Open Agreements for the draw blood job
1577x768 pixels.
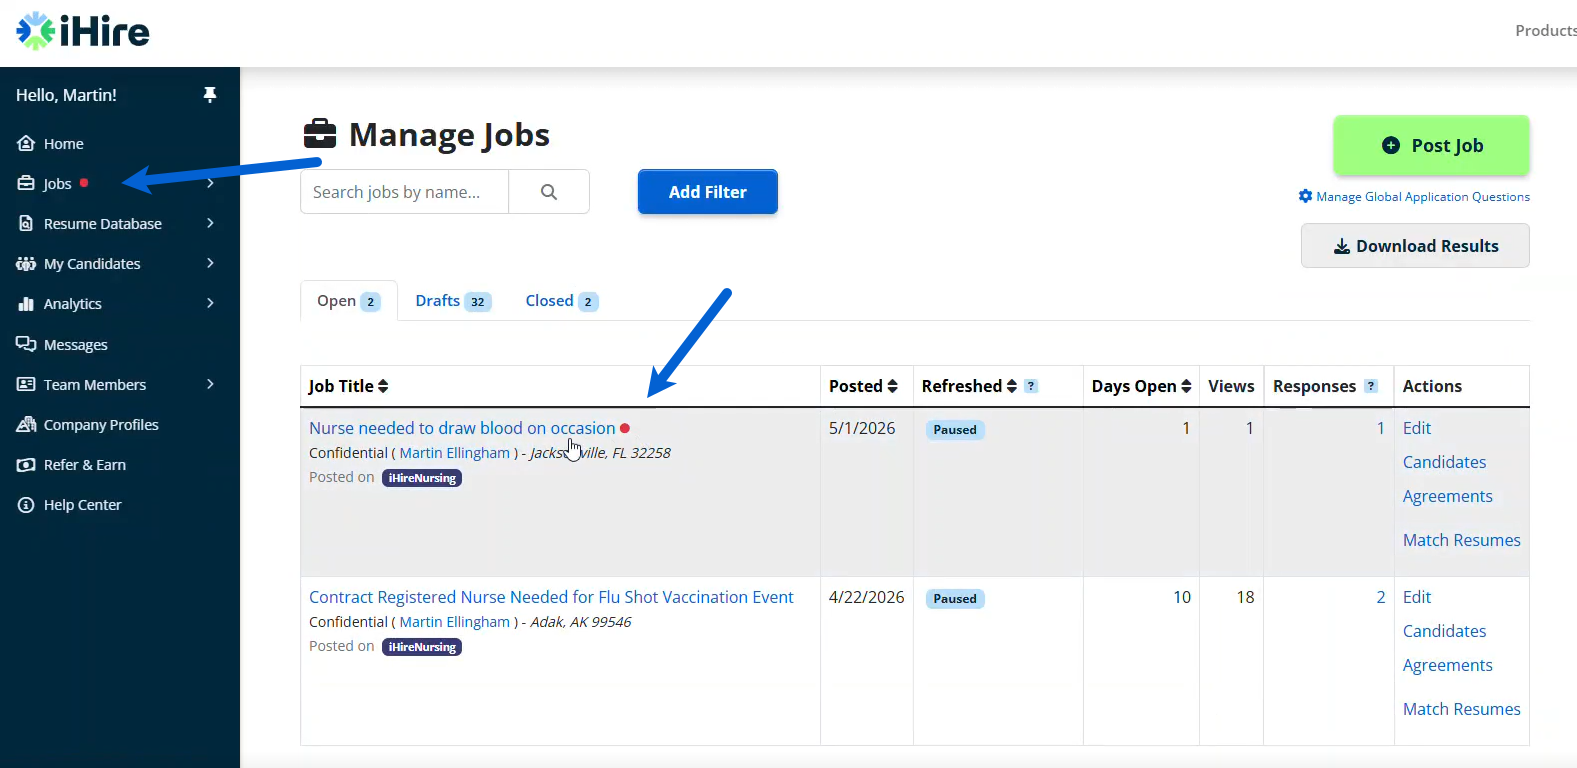(1447, 496)
